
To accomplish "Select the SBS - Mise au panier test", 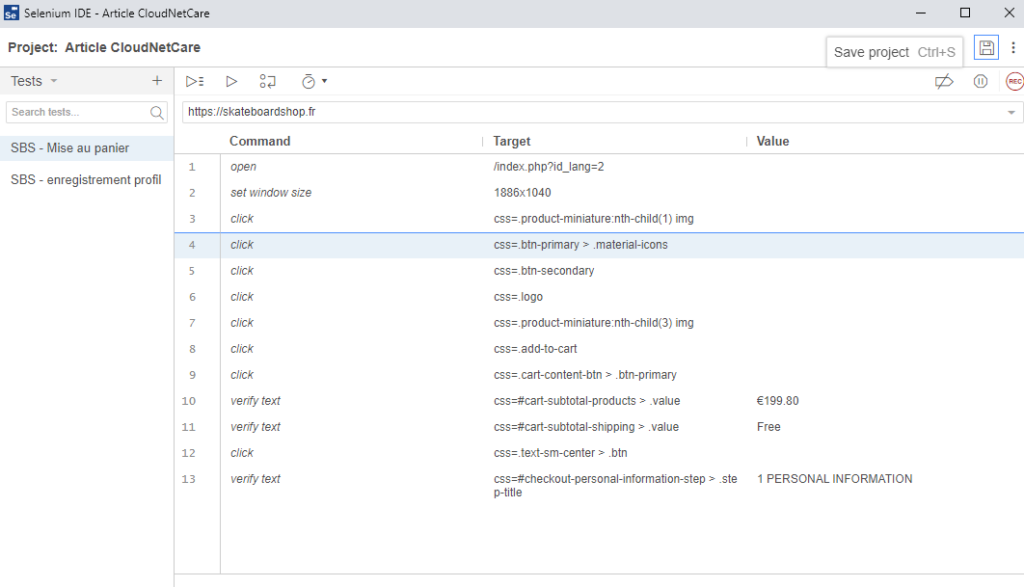I will point(87,148).
